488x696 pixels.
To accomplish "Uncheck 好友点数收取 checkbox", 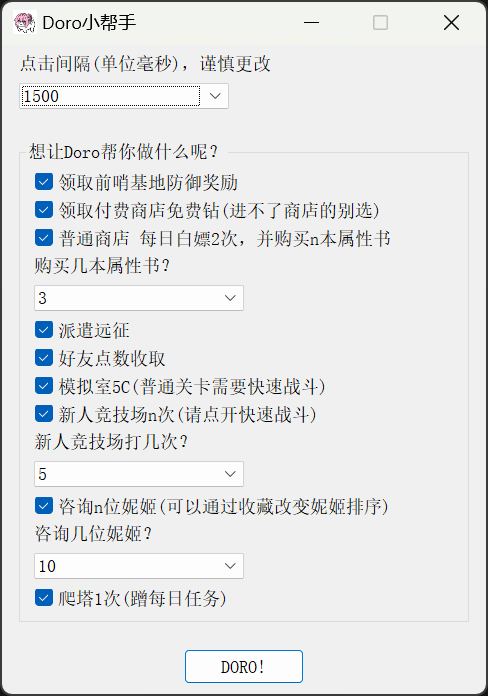I will [x=44, y=358].
